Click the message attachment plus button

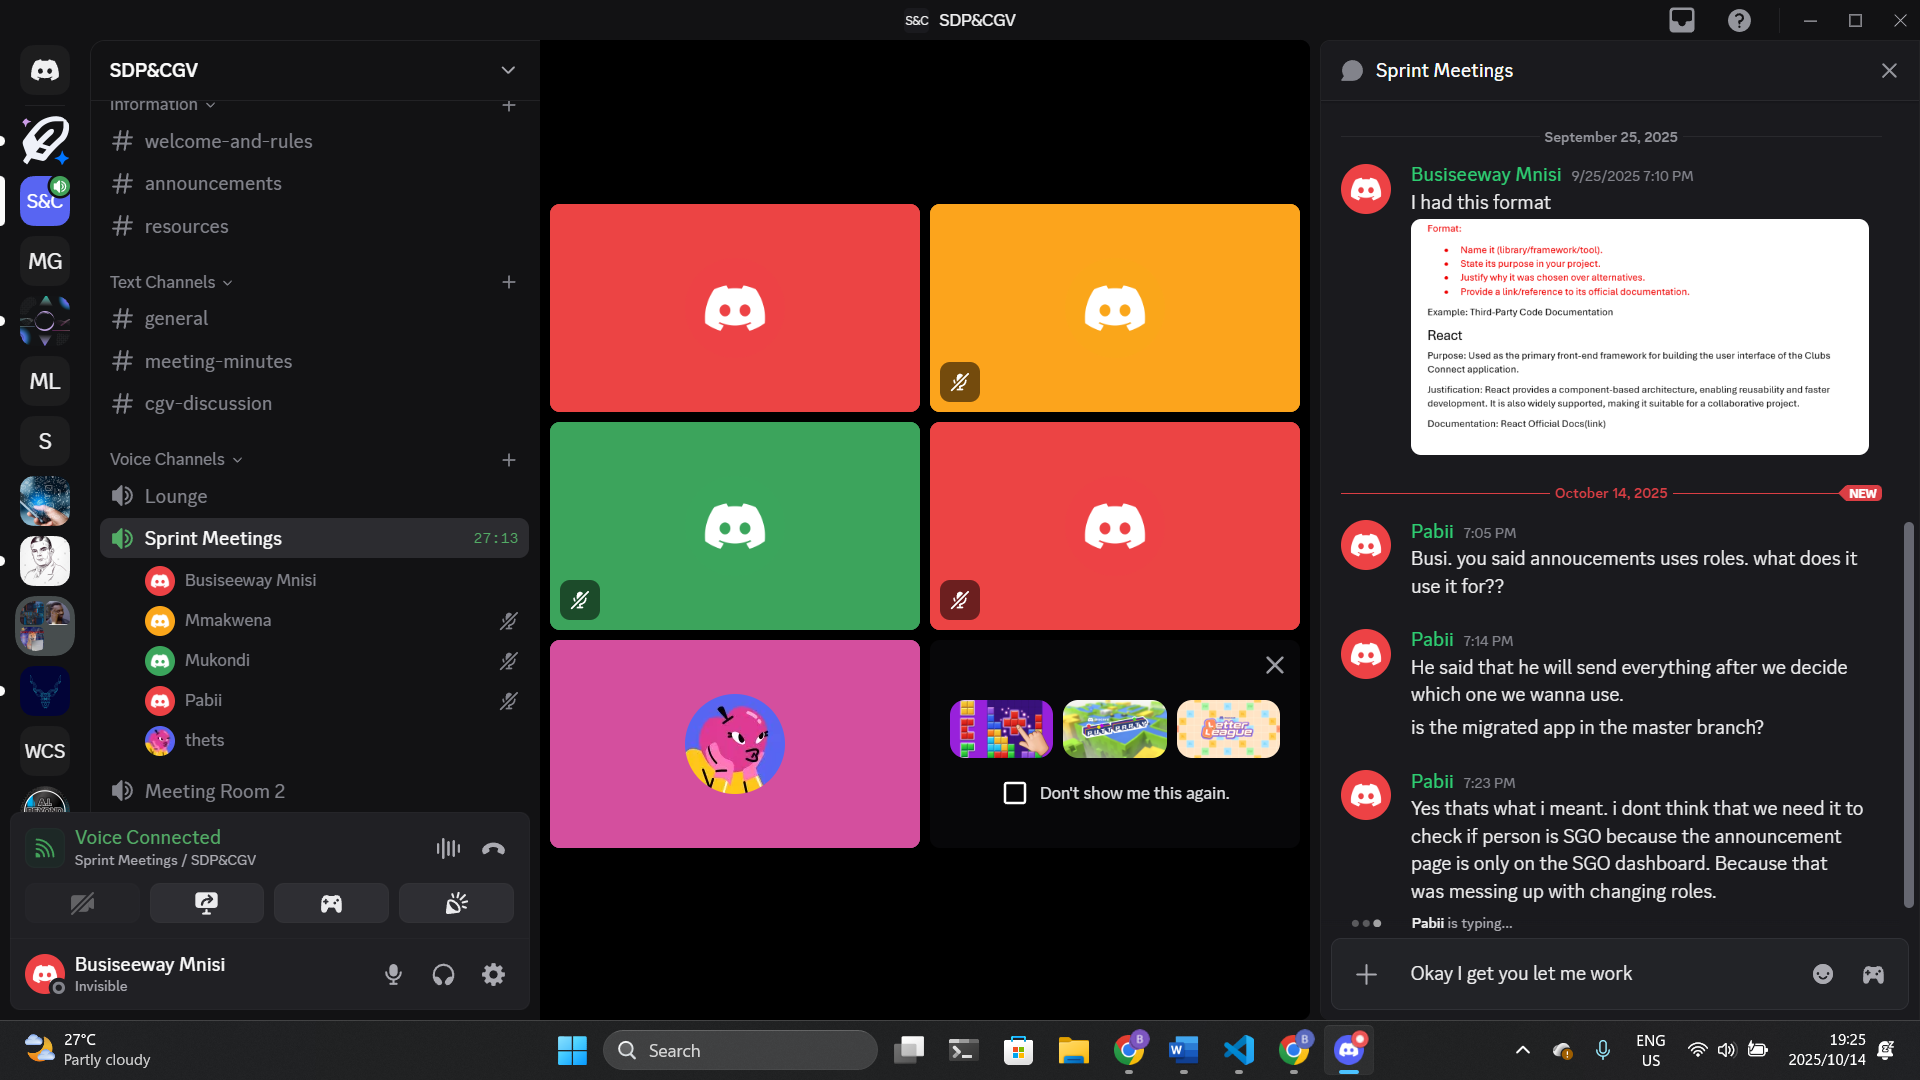click(1366, 974)
